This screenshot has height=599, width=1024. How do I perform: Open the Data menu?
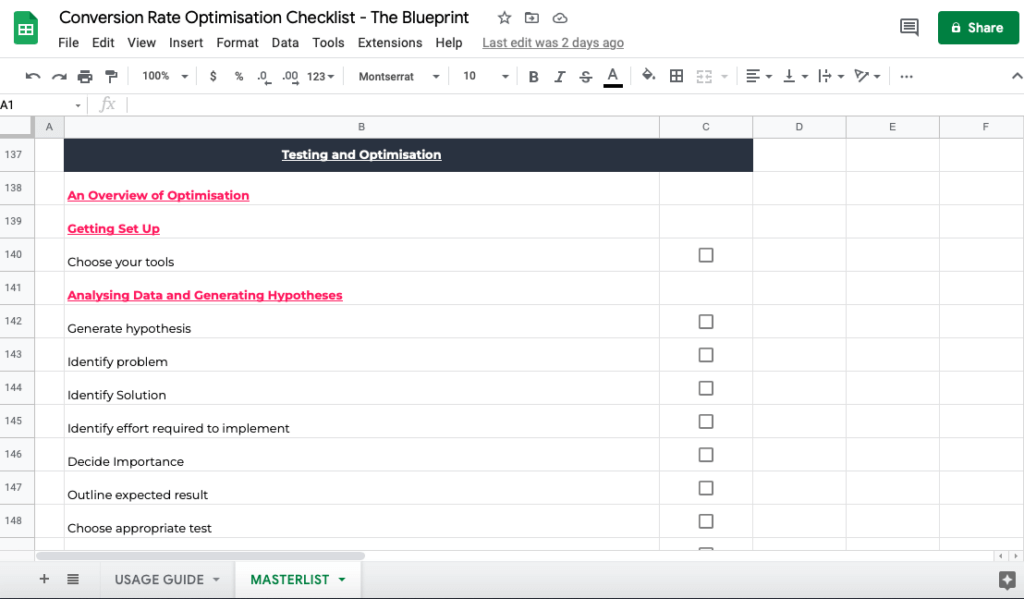point(285,42)
